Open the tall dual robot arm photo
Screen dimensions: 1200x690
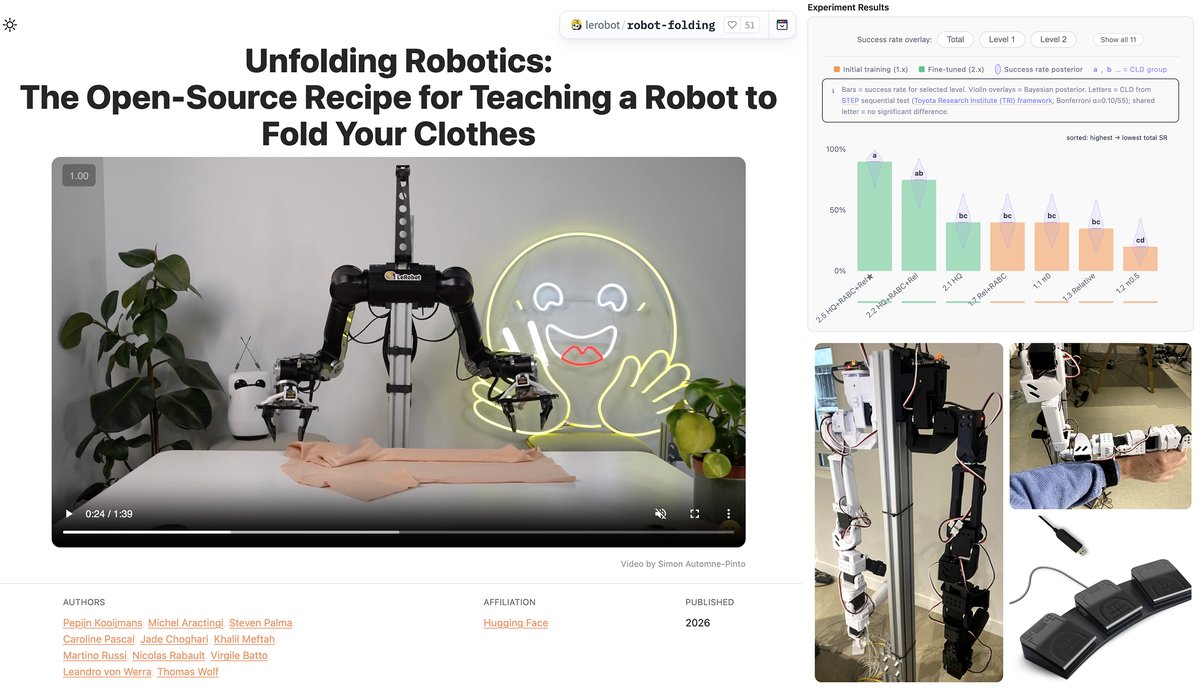click(909, 512)
